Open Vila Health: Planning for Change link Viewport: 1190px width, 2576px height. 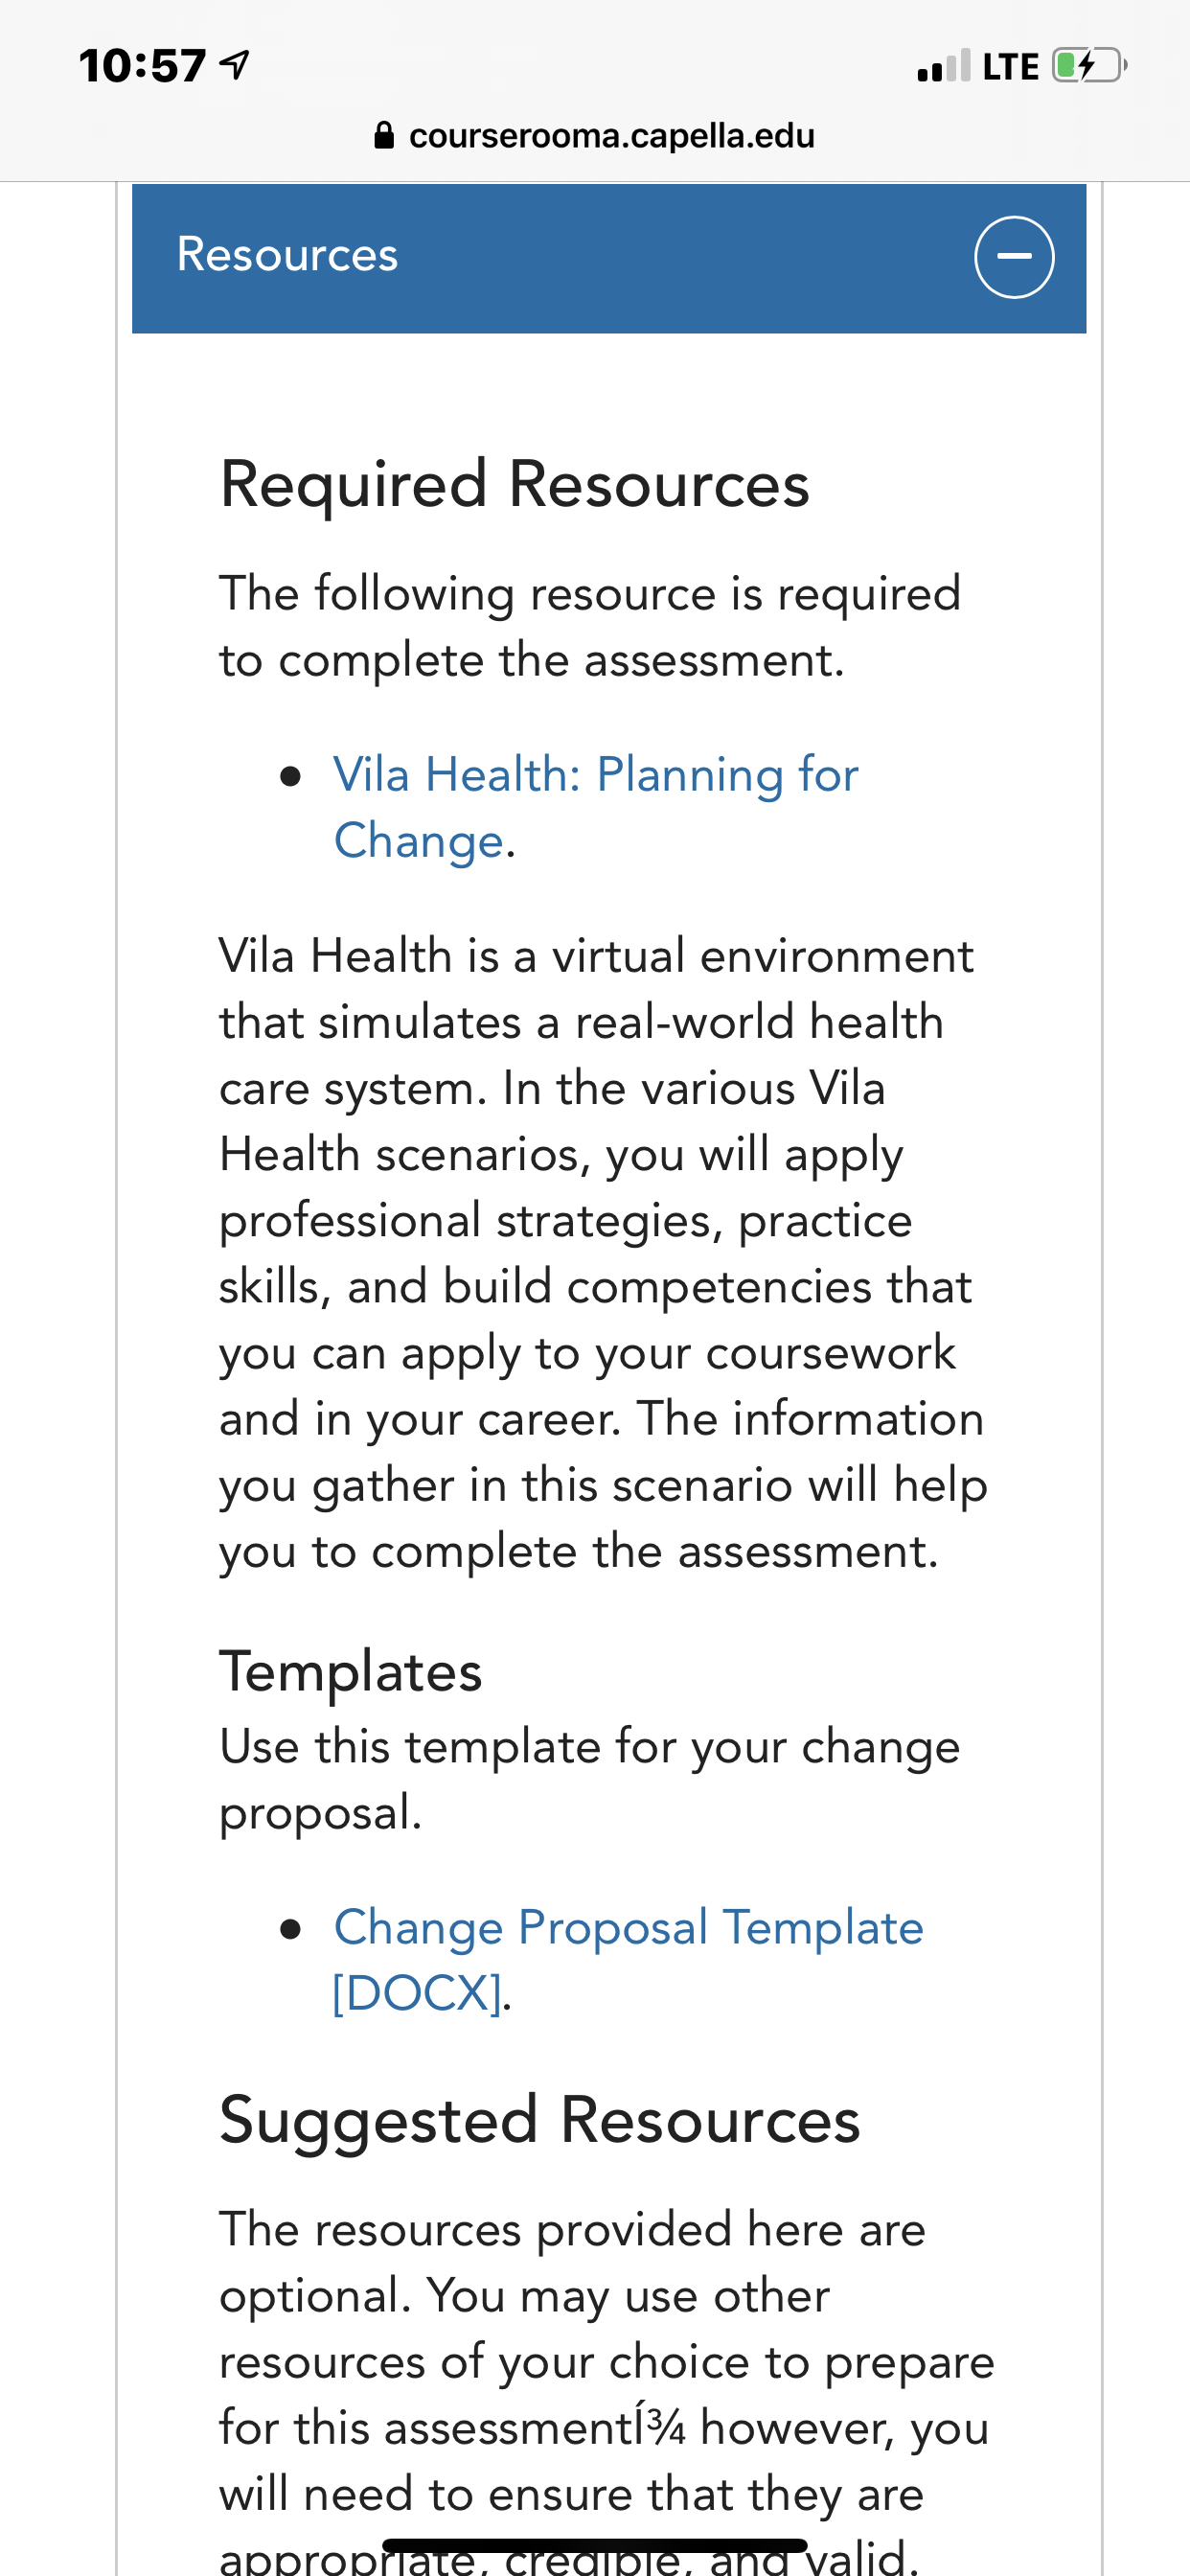[x=595, y=807]
